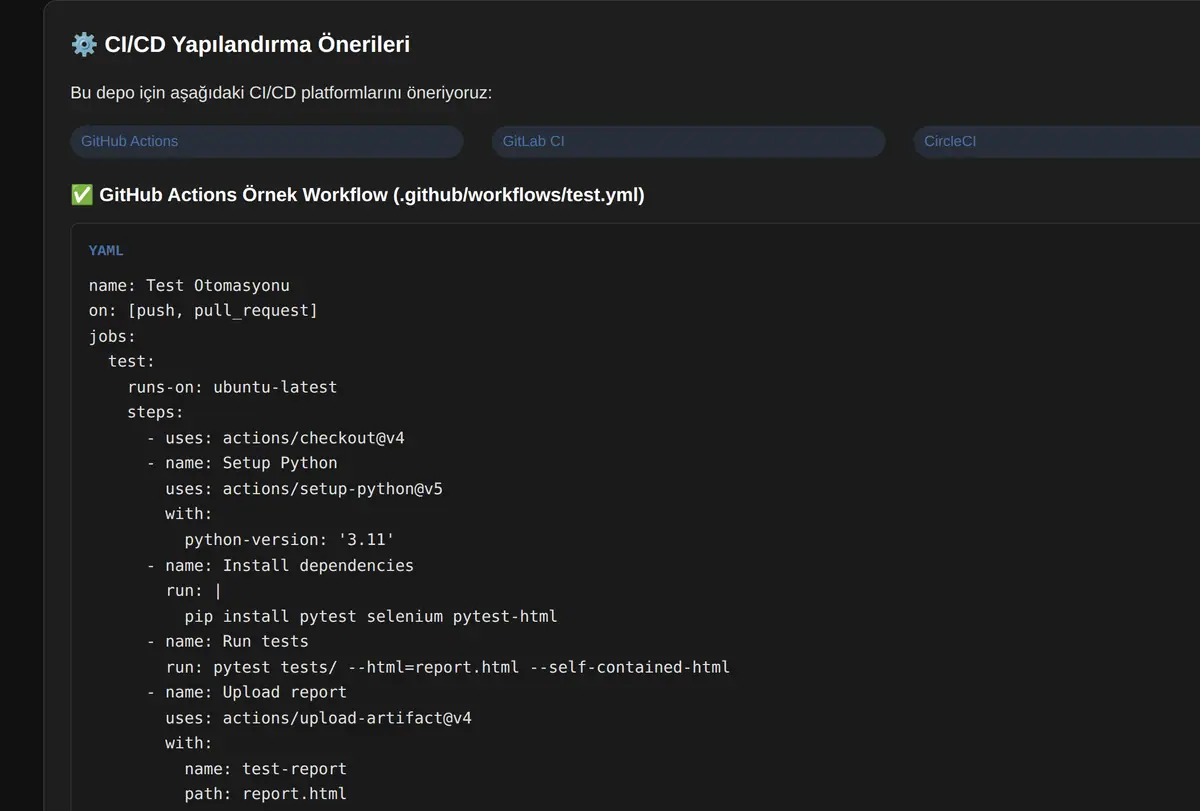The image size is (1200, 811).
Task: Click the 'path: report.html' line
Action: point(266,794)
